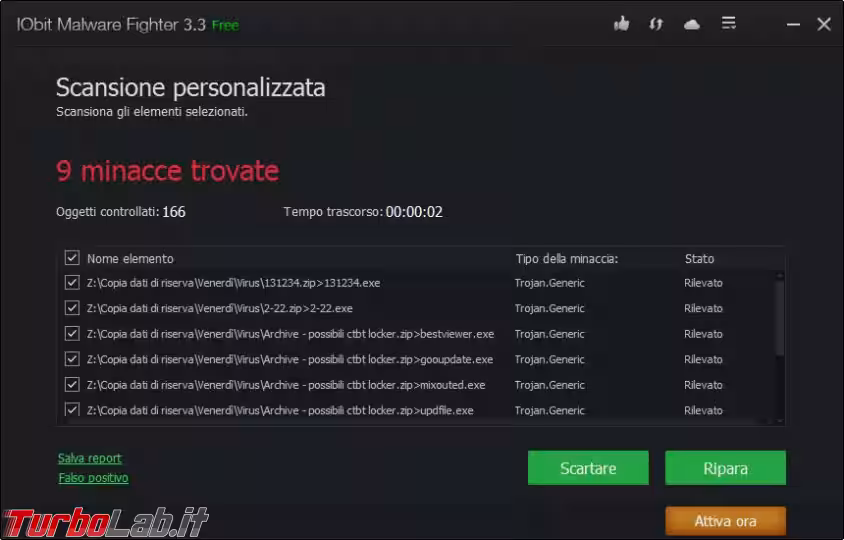This screenshot has width=844, height=540.
Task: Toggle the gooupdate.exe threat checkbox
Action: [72, 359]
